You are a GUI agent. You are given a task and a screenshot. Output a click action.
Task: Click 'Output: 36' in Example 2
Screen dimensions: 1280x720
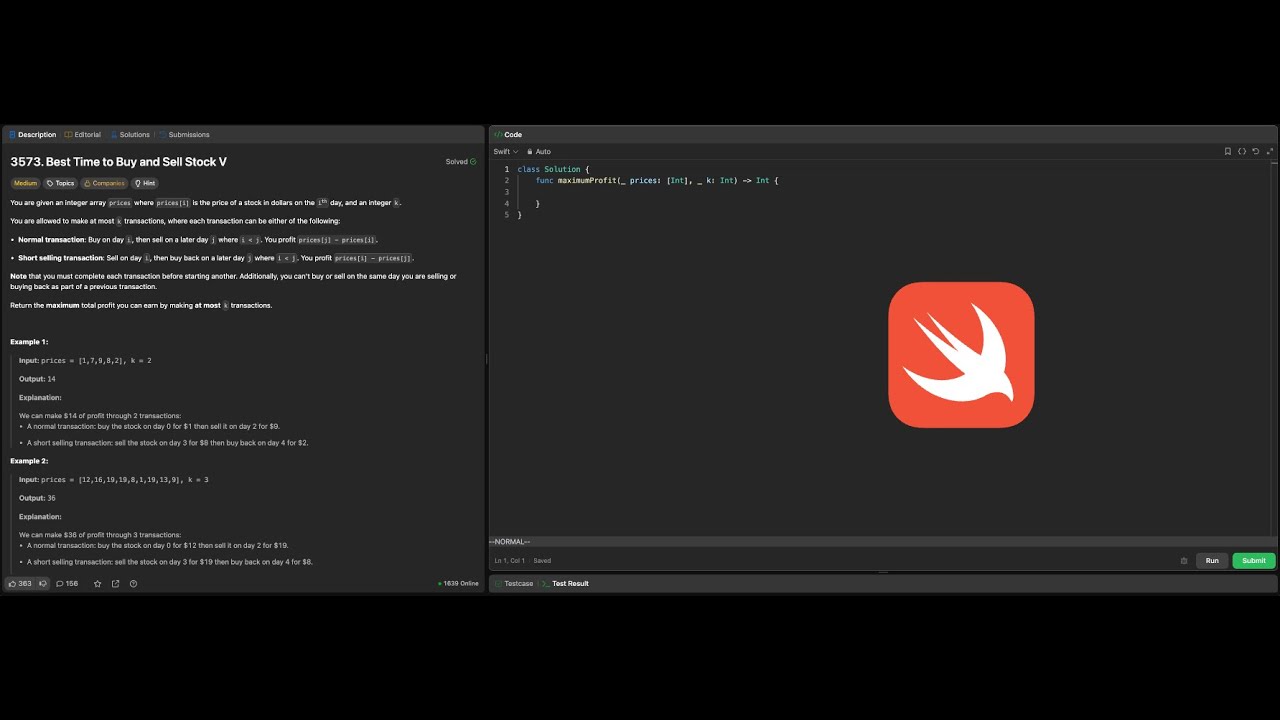click(x=37, y=498)
